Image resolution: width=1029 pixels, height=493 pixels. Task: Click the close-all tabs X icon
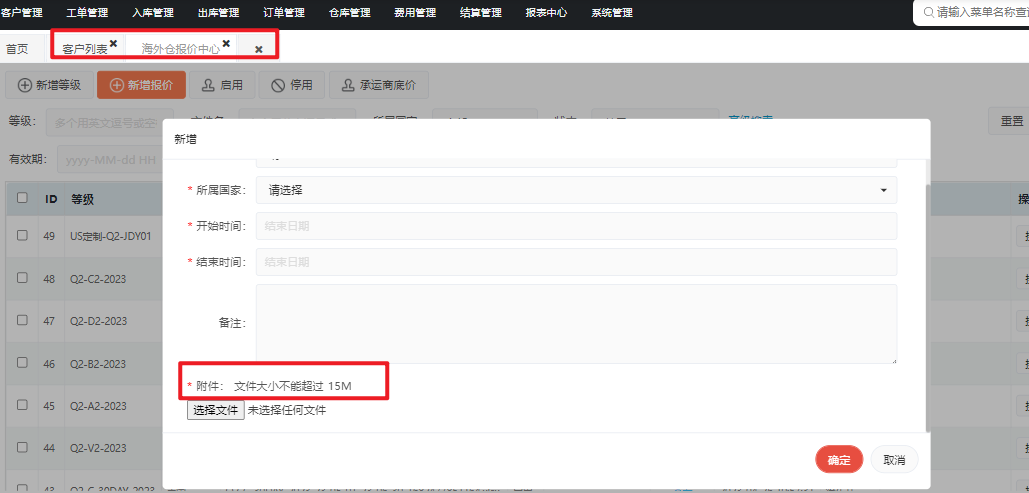coord(259,49)
